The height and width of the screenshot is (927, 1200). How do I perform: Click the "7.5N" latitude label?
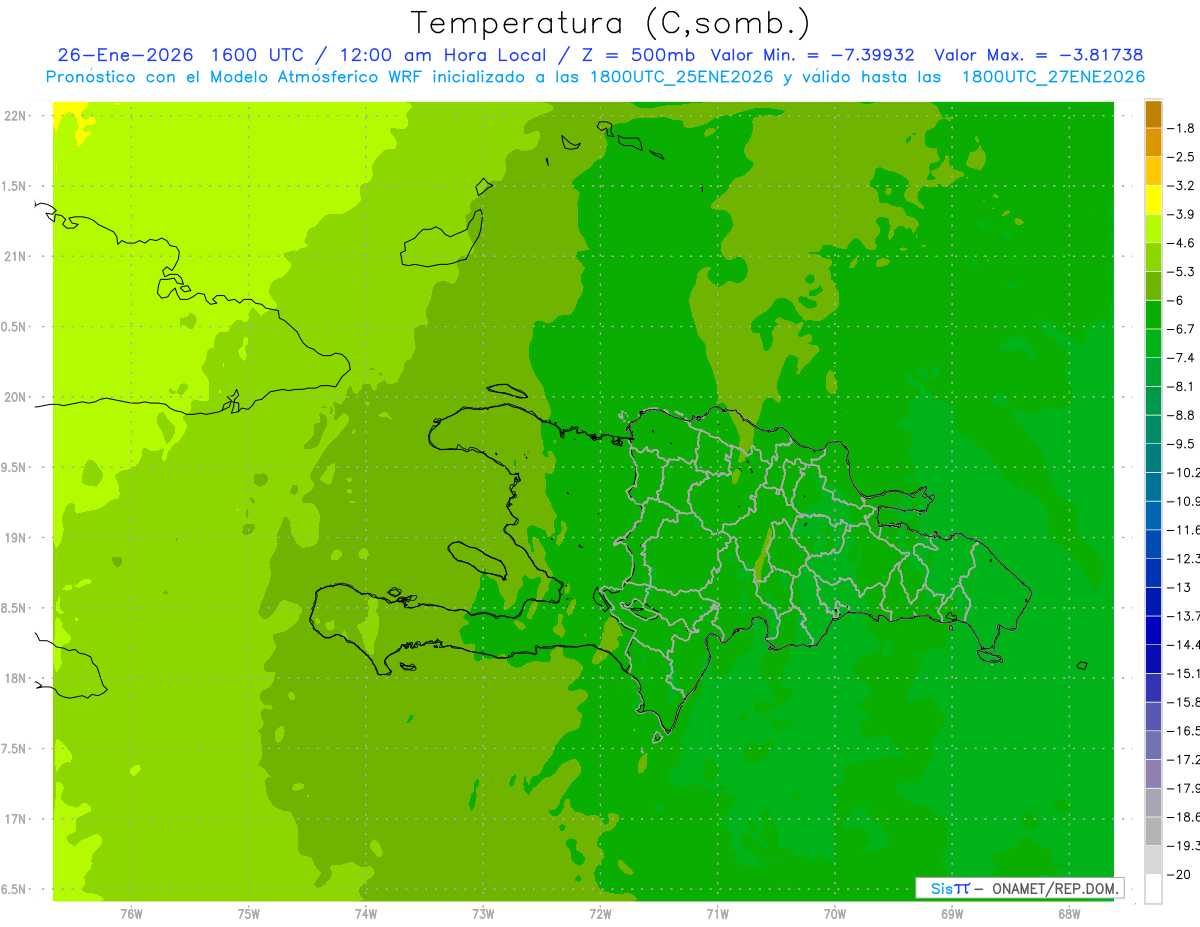point(14,749)
